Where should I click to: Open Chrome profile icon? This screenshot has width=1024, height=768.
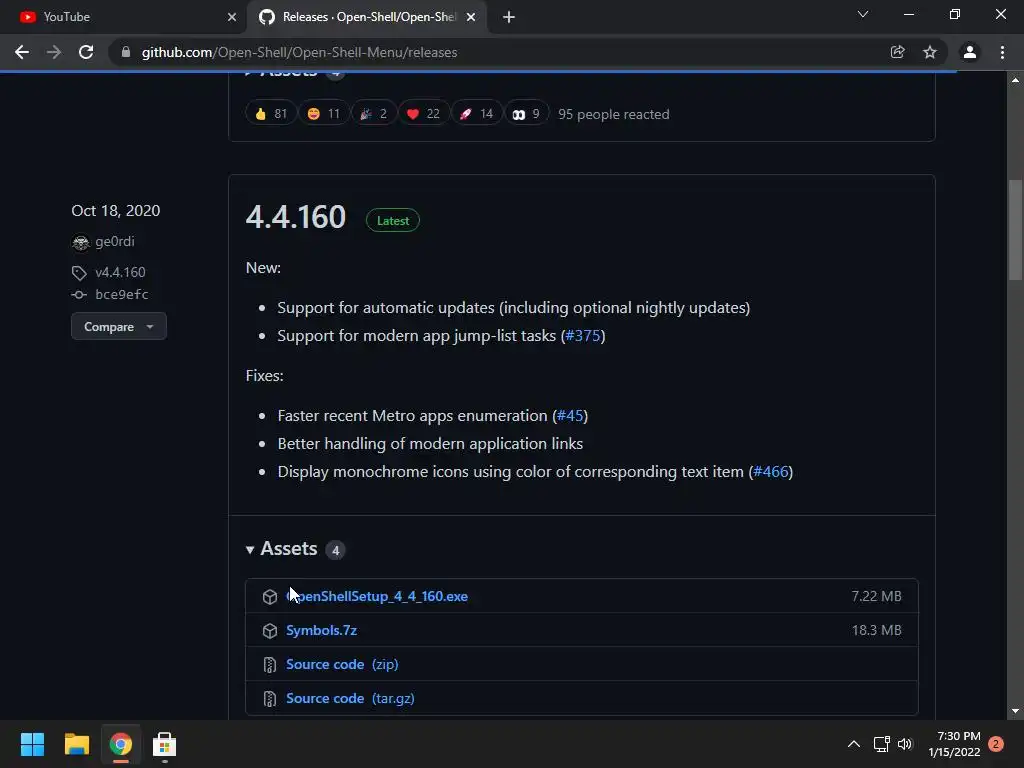click(970, 52)
